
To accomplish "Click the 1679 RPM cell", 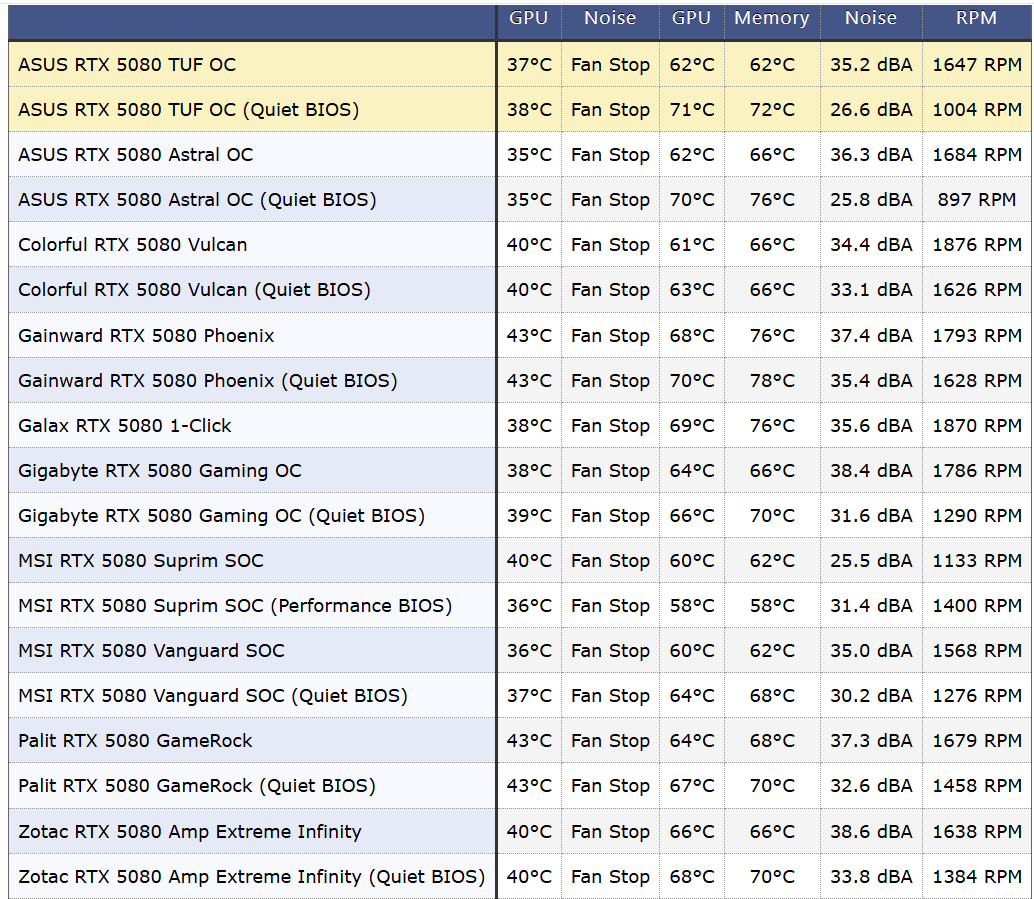I will click(977, 741).
